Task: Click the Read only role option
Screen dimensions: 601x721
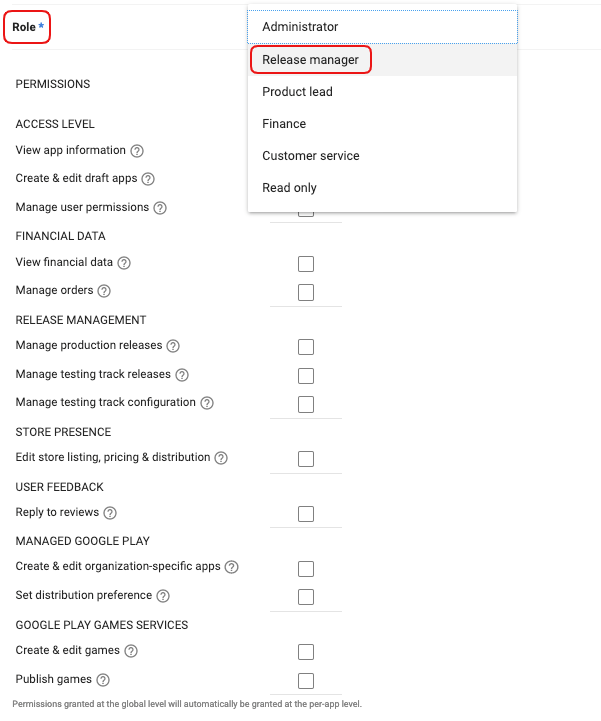Action: (289, 188)
